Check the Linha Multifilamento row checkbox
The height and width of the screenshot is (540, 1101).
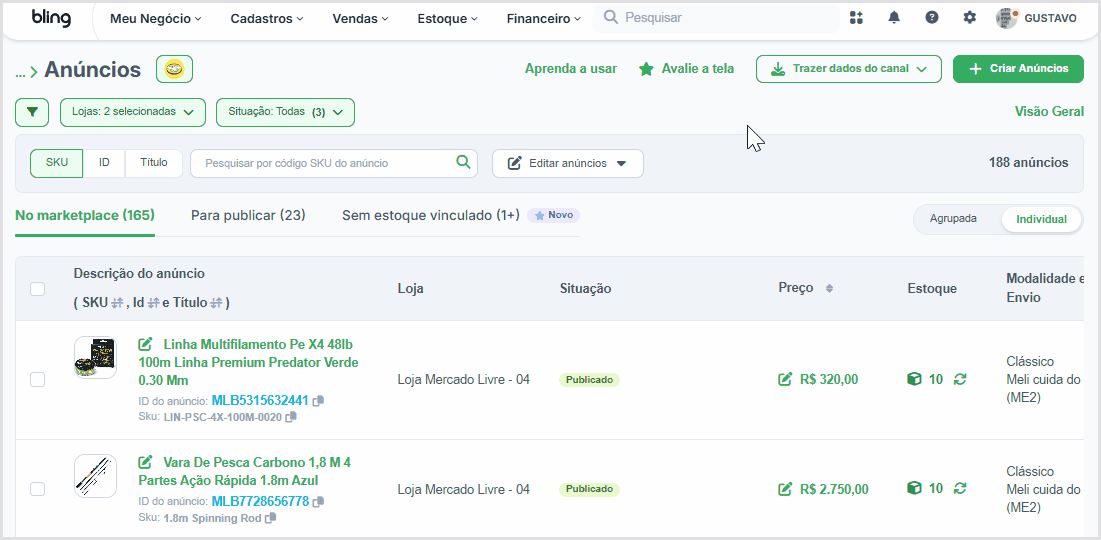point(37,379)
